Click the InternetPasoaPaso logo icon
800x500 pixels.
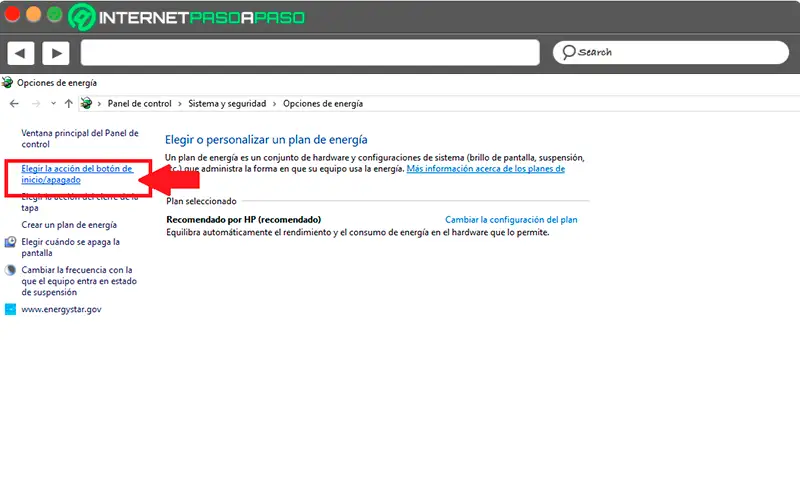click(82, 17)
